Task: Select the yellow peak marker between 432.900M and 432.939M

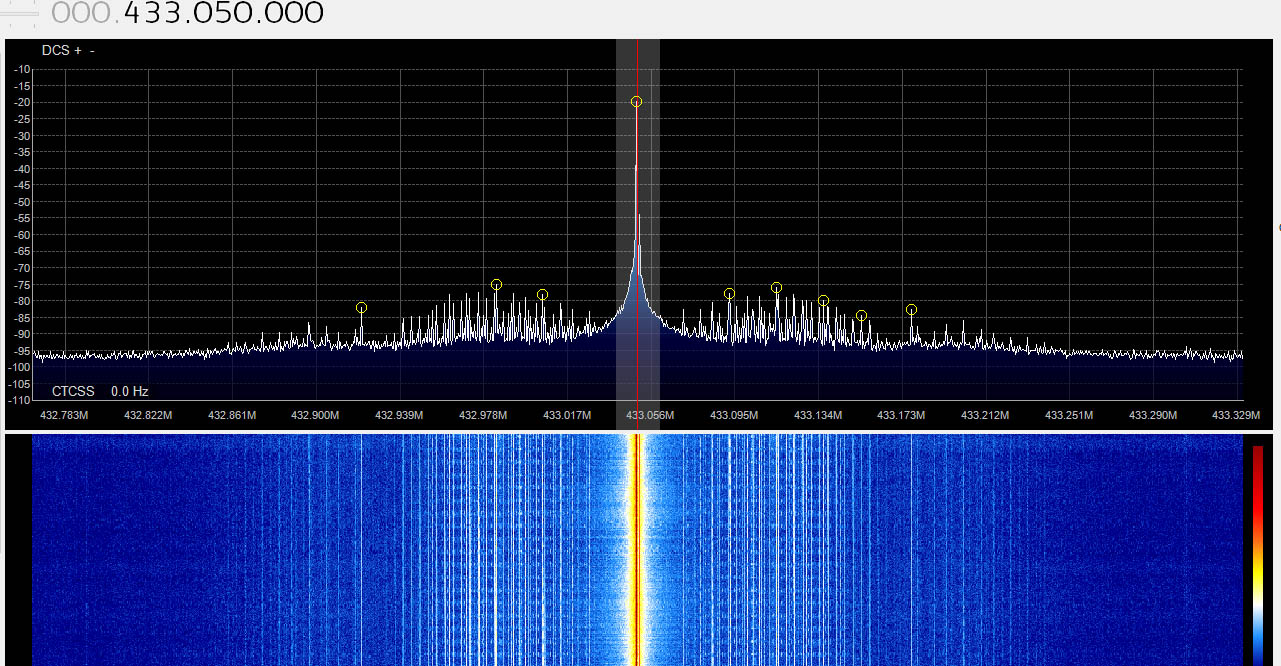Action: click(x=361, y=308)
